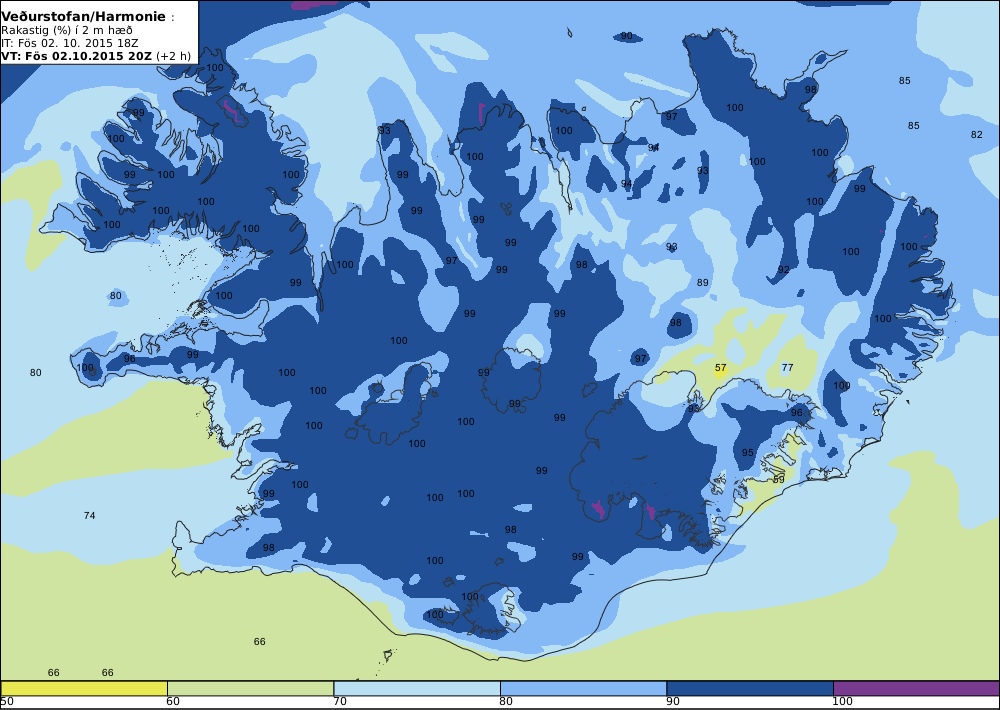
Task: Click the 'Rakastig (%) í 2 m hæð' label
Action: (67, 30)
